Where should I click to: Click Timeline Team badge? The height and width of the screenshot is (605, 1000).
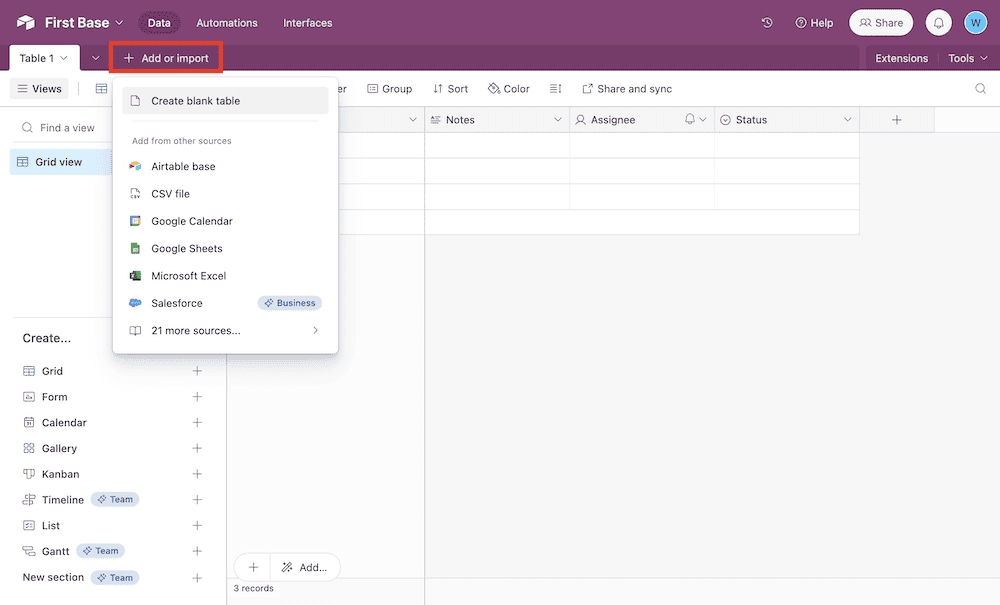tap(115, 499)
